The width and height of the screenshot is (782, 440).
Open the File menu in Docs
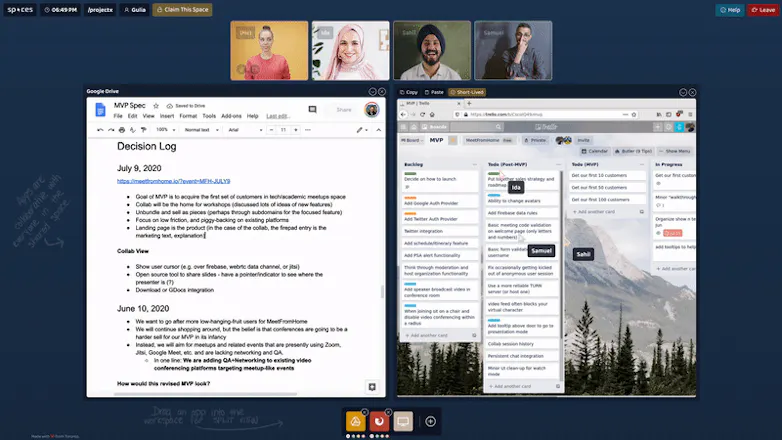coord(118,116)
